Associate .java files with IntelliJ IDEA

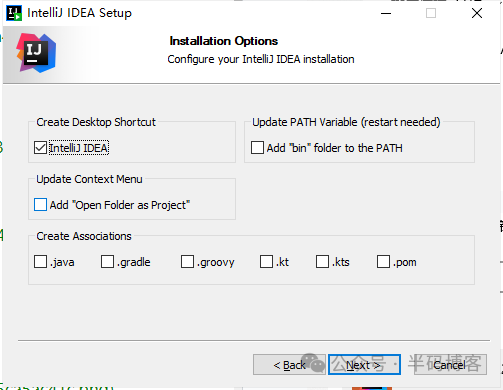coord(40,262)
